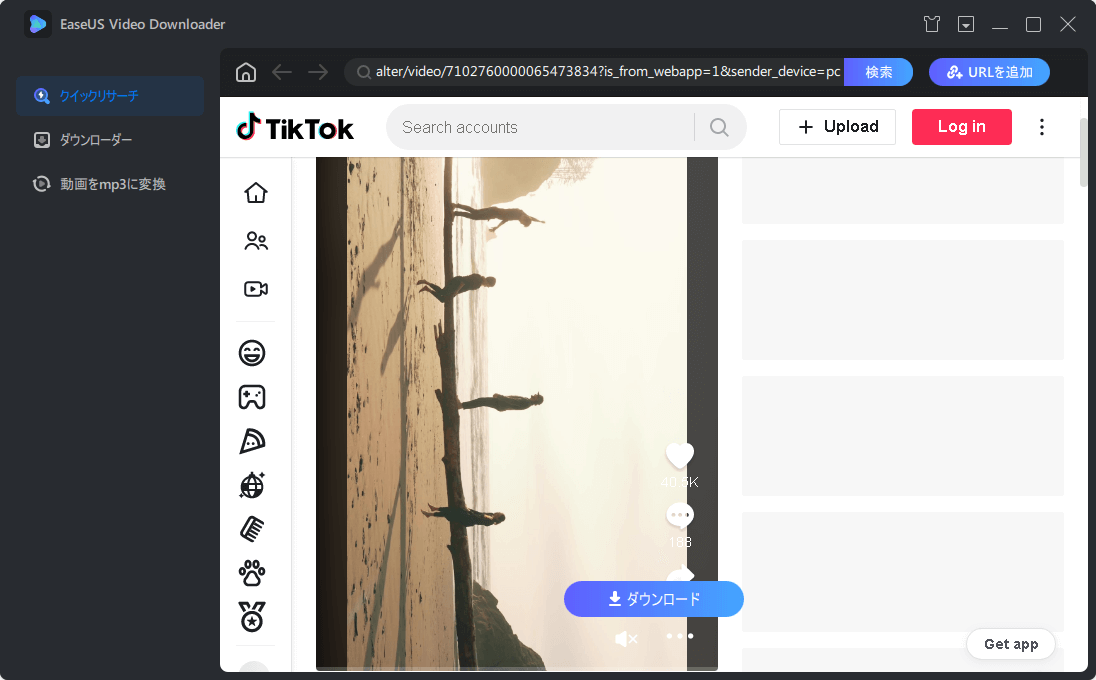This screenshot has height=680, width=1096.
Task: Click the Get app link
Action: pos(1010,644)
